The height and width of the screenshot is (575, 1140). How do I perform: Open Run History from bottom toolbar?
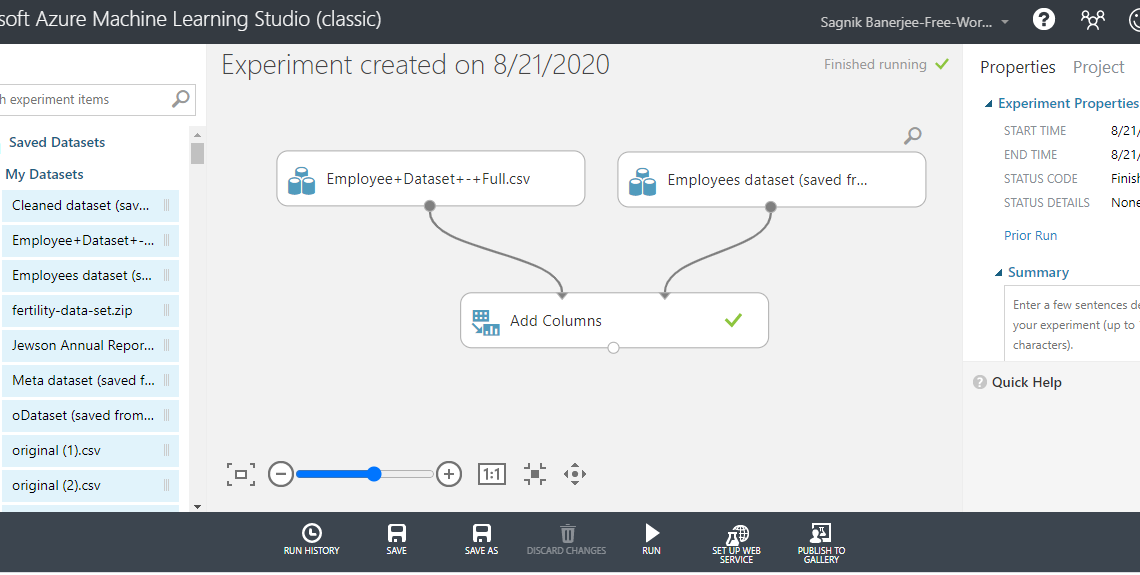coord(311,539)
